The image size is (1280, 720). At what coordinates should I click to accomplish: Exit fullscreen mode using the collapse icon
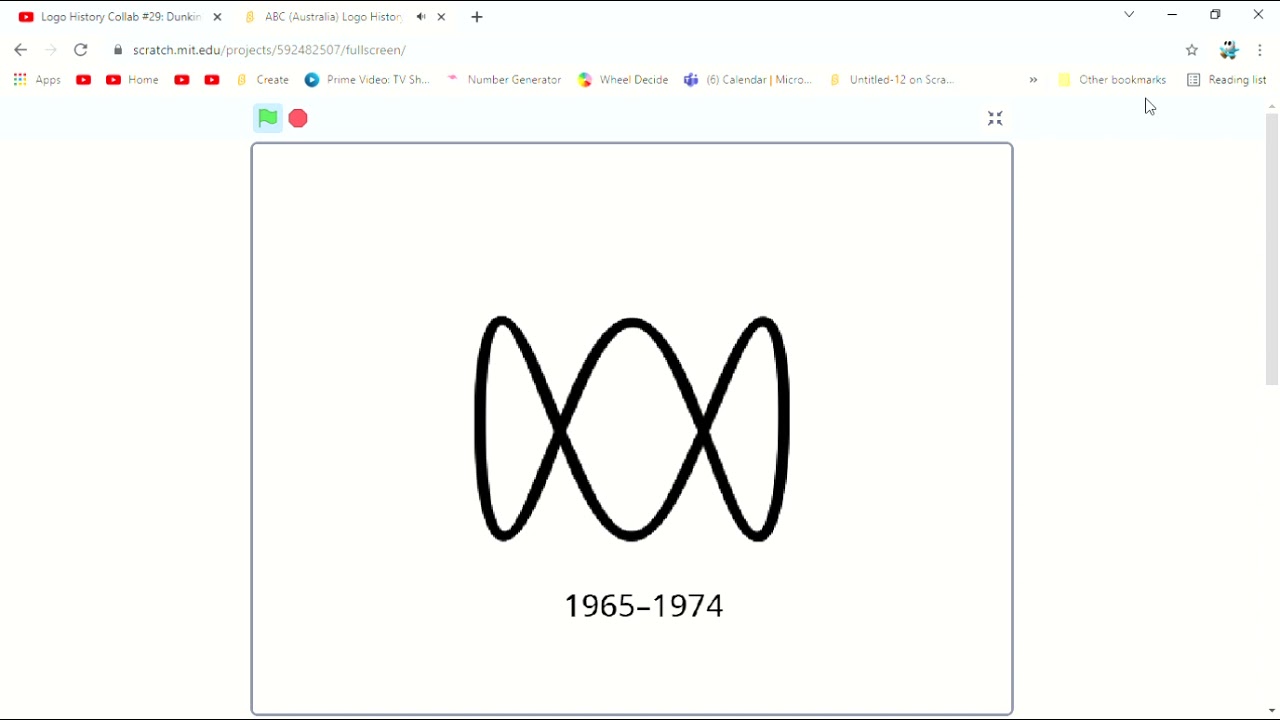[x=995, y=118]
